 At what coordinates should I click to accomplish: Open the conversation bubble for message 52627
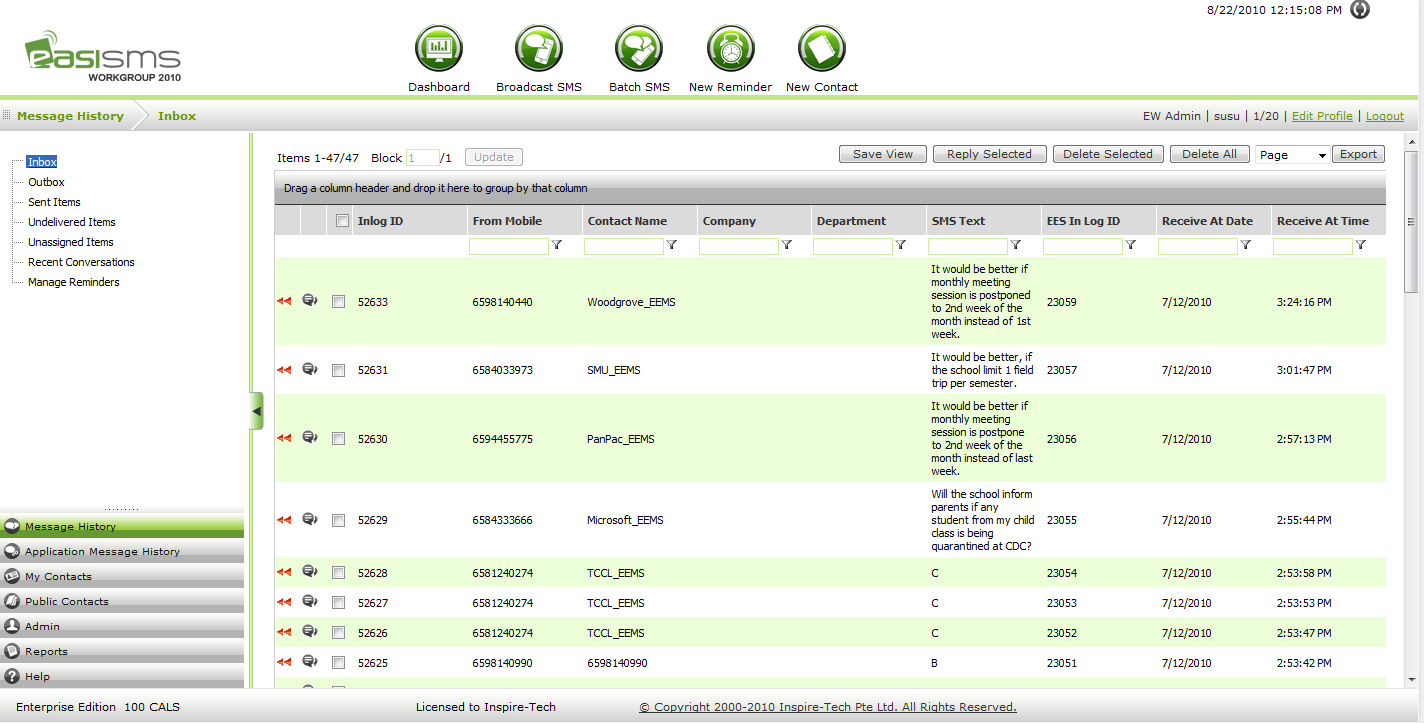(310, 601)
